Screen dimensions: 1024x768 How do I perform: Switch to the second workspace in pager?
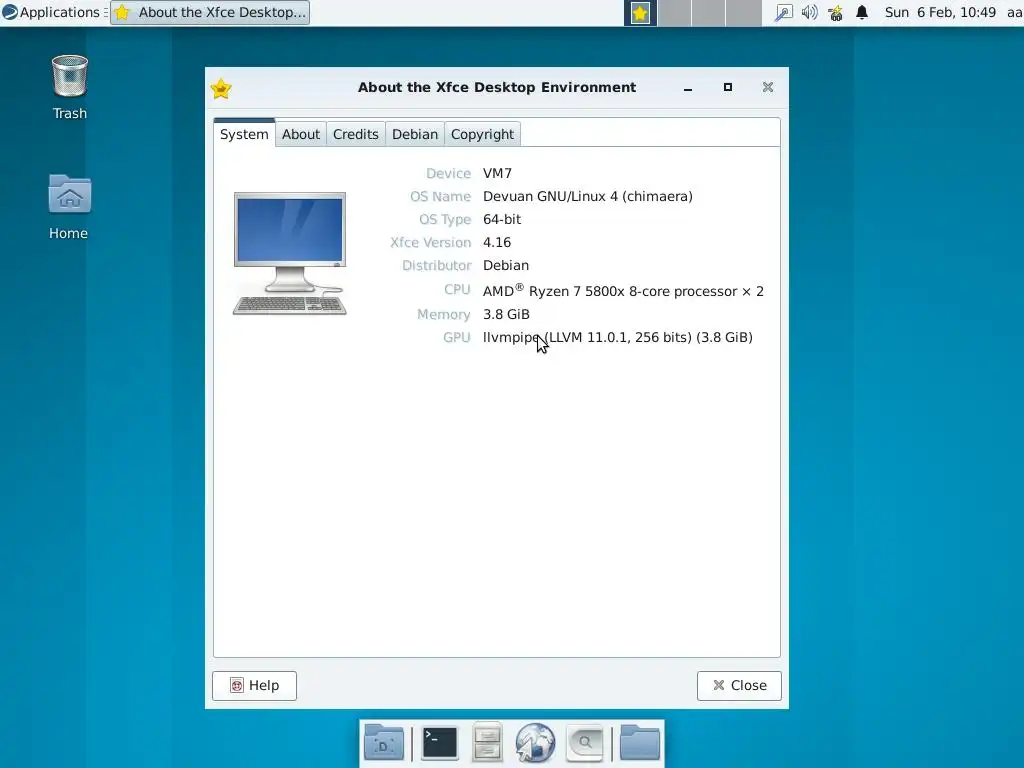(x=675, y=13)
